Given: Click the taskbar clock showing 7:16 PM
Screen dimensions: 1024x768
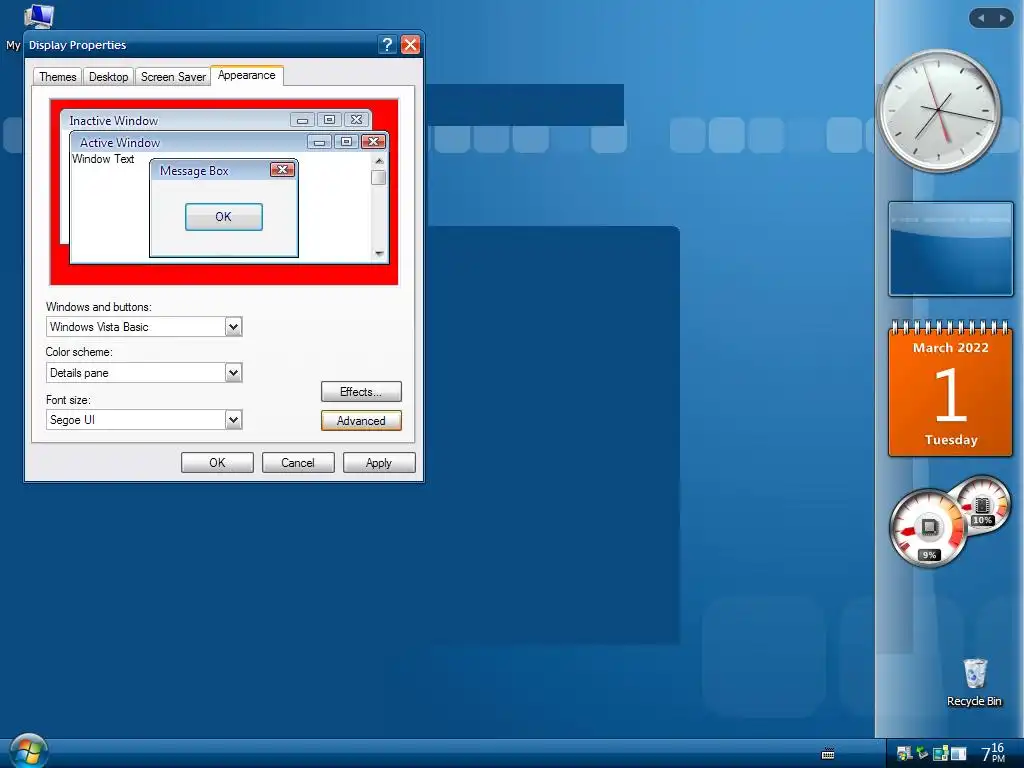Looking at the screenshot, I should [x=993, y=753].
